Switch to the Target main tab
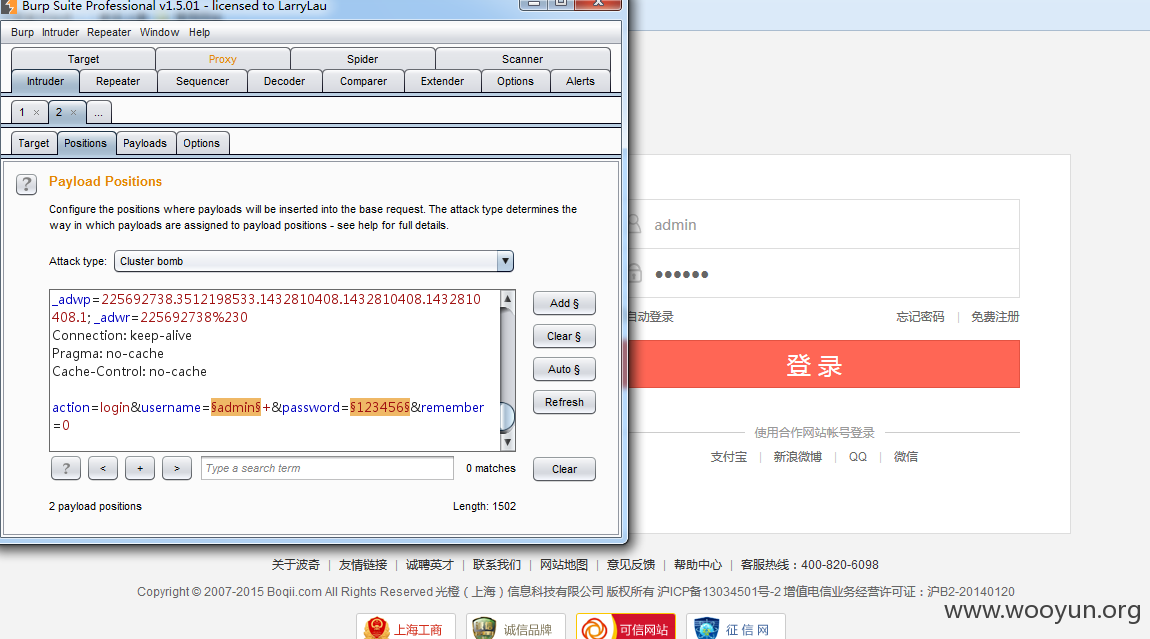This screenshot has width=1150, height=639. coord(84,59)
